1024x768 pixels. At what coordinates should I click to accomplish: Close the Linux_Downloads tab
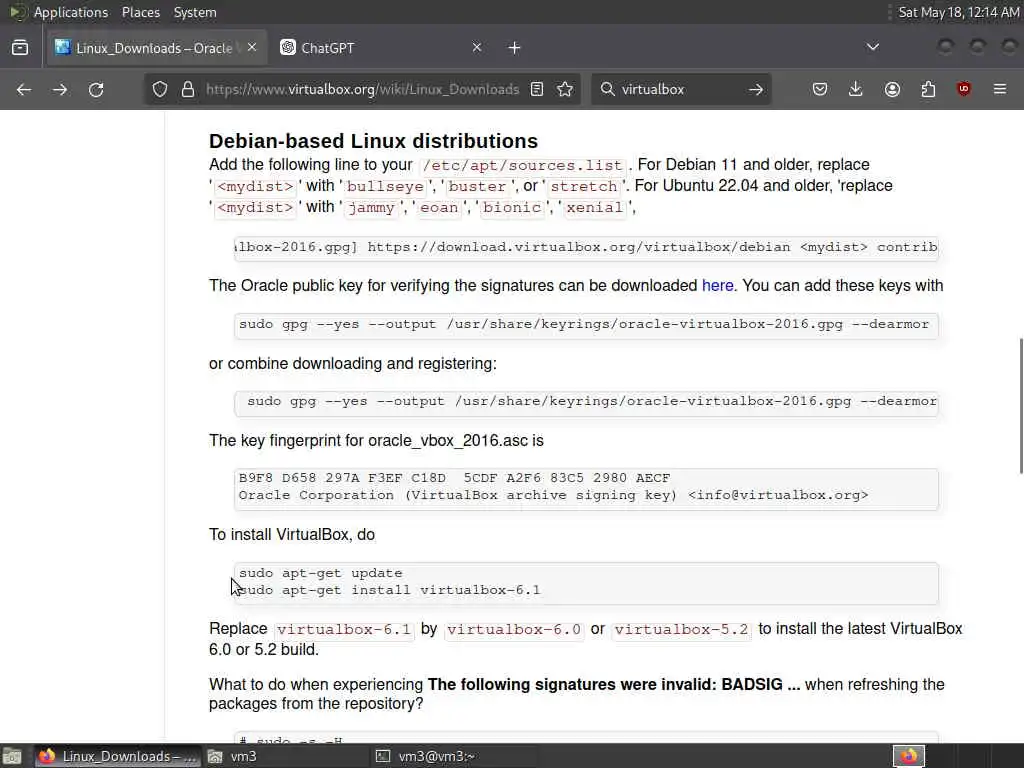252,48
